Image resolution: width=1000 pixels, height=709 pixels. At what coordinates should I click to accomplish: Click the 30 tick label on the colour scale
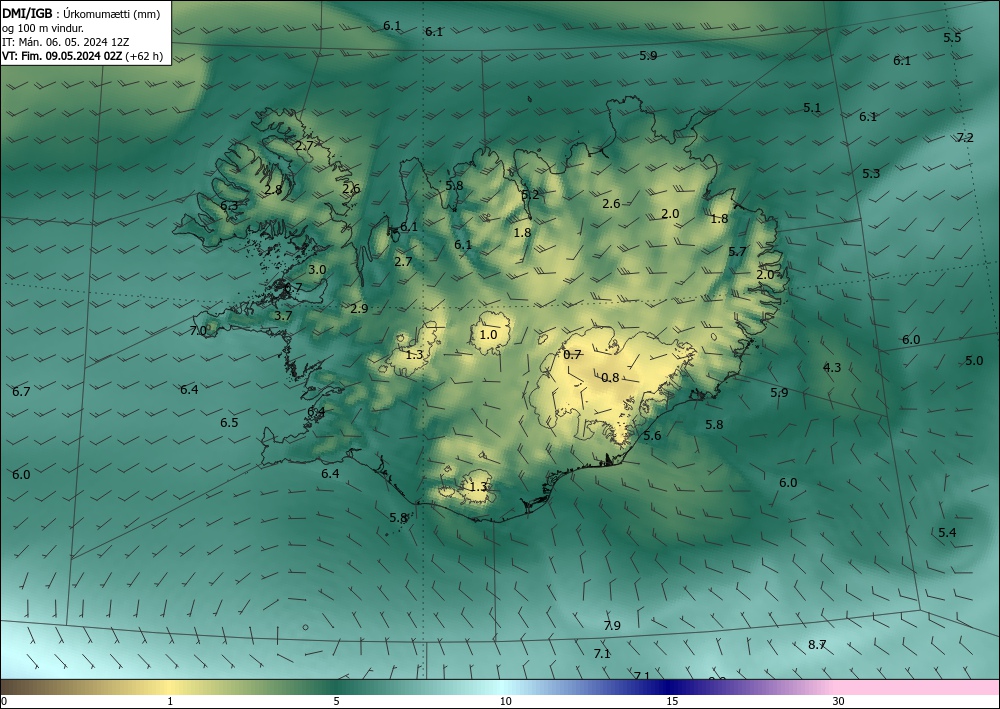pos(839,702)
